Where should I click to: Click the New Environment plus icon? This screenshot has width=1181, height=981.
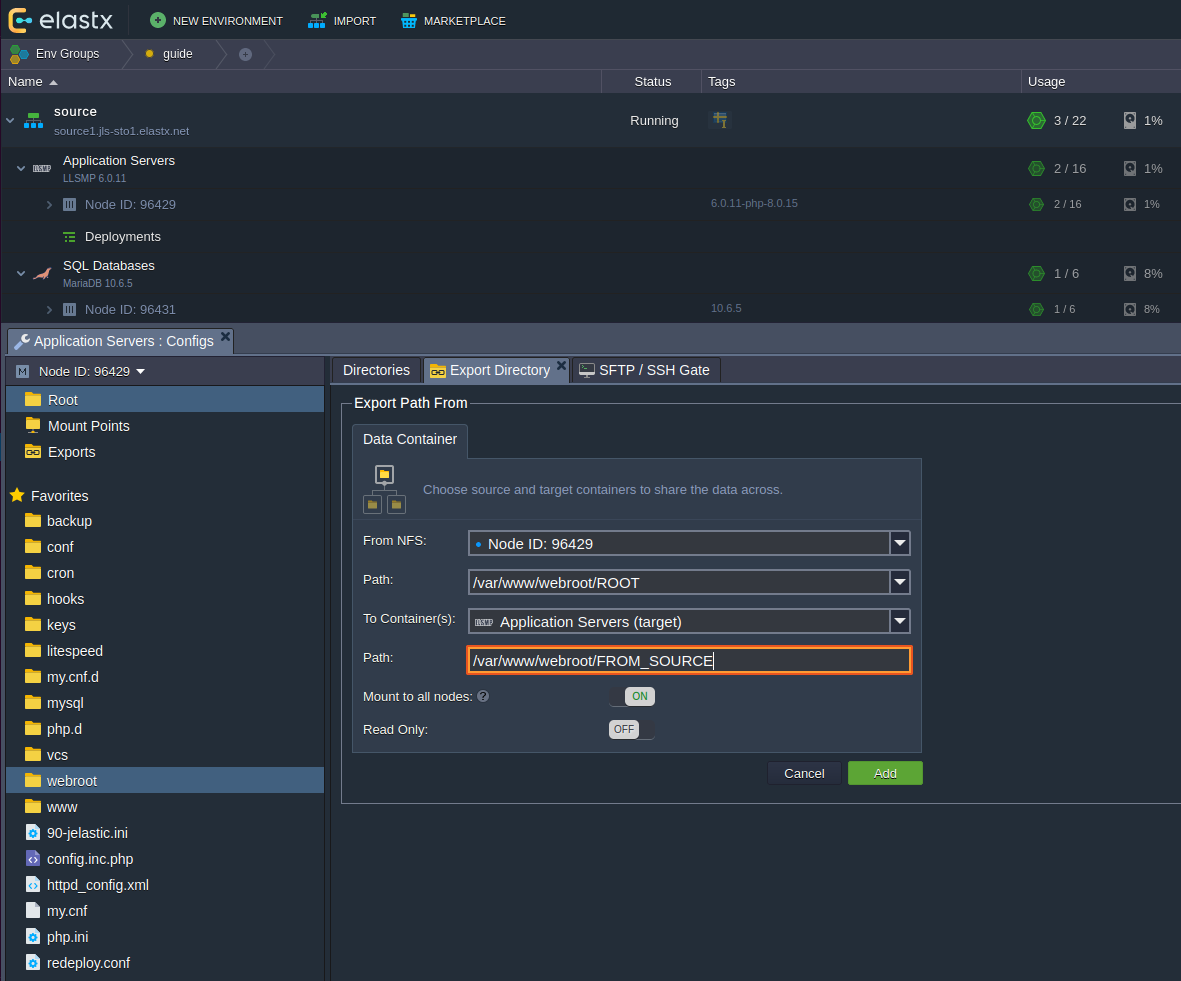click(x=158, y=20)
